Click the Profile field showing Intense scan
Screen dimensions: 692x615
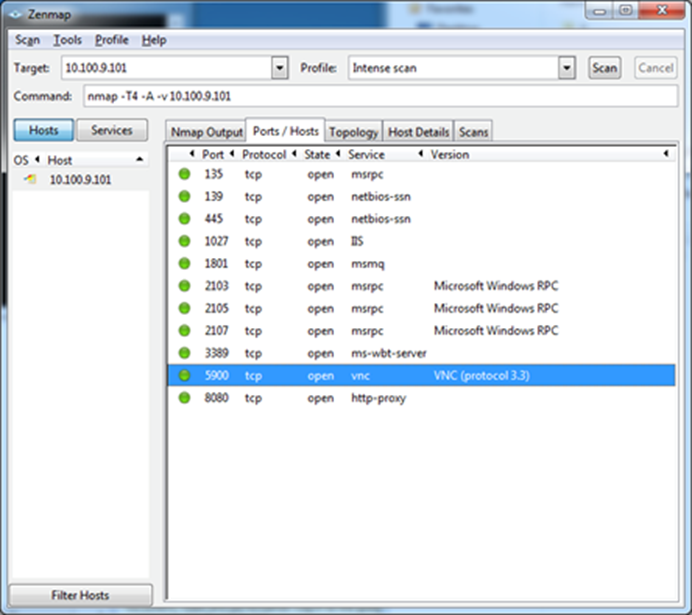[454, 68]
